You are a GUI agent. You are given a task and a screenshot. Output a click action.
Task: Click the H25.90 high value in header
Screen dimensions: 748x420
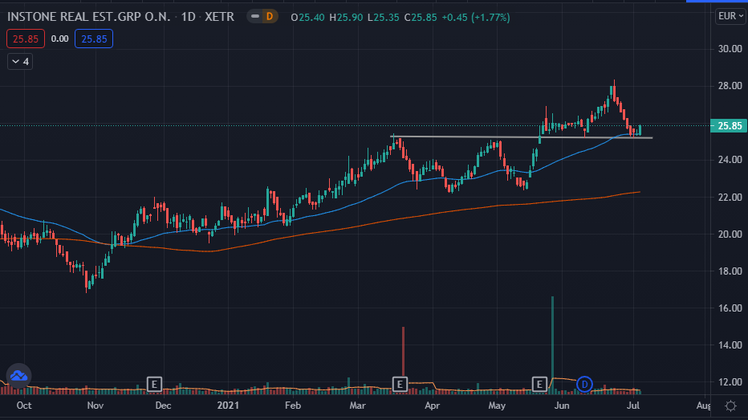click(x=346, y=18)
